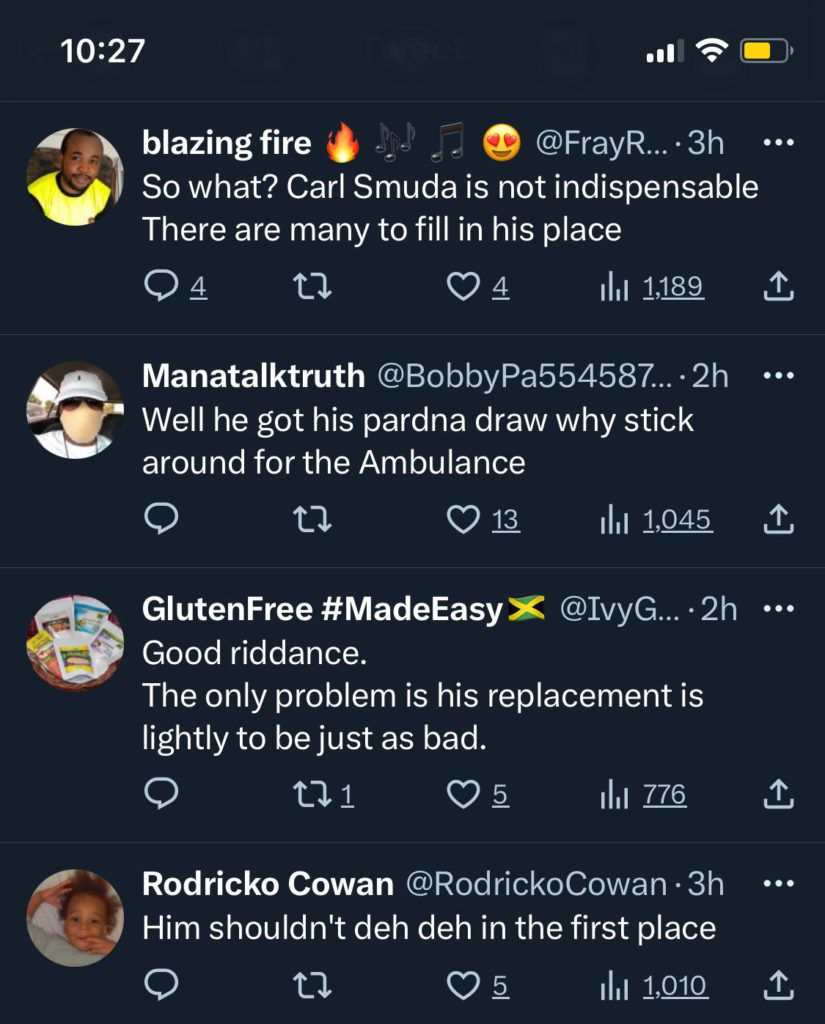Reply to blazing fire's tweet

pos(161,286)
